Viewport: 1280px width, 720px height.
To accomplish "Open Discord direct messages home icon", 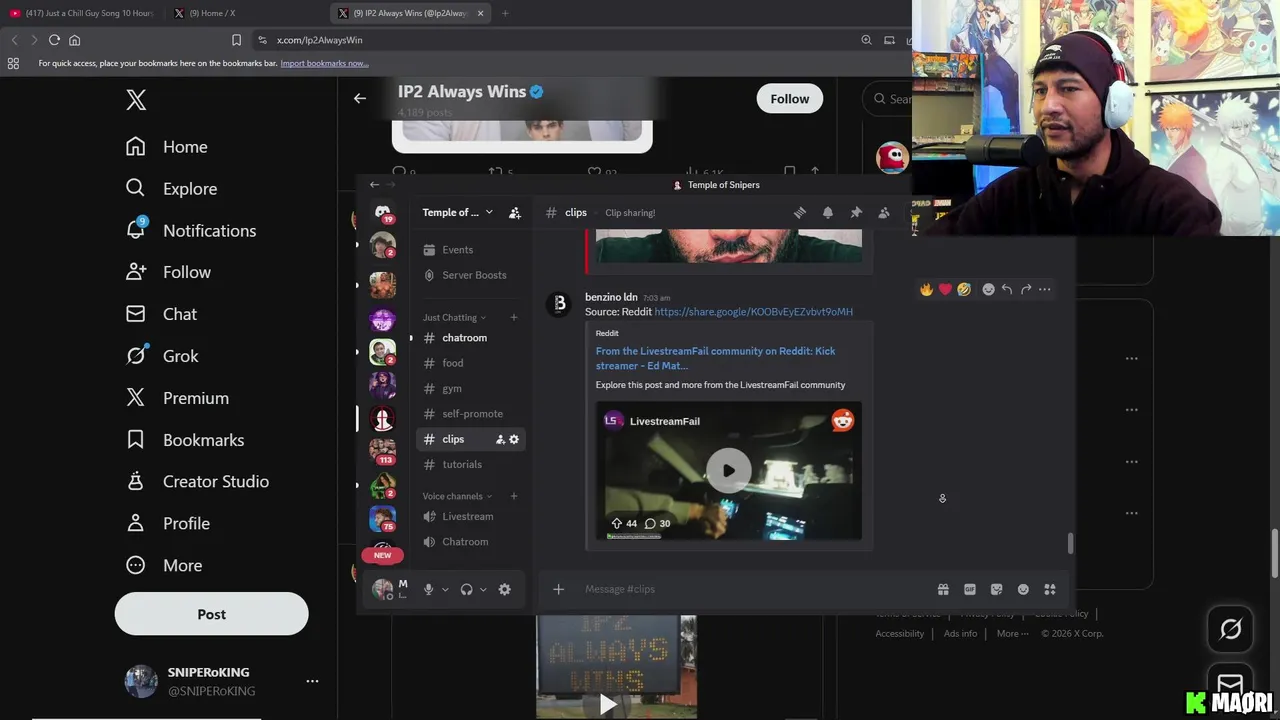I will [382, 212].
